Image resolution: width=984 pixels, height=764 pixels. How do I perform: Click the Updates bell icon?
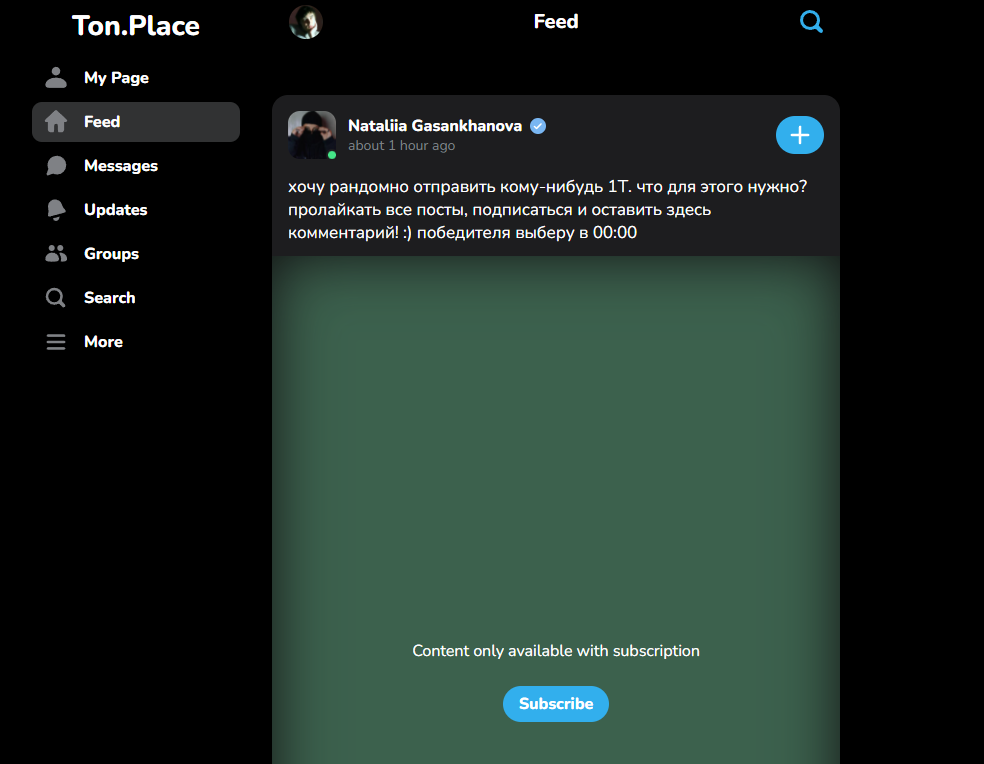[x=56, y=210]
